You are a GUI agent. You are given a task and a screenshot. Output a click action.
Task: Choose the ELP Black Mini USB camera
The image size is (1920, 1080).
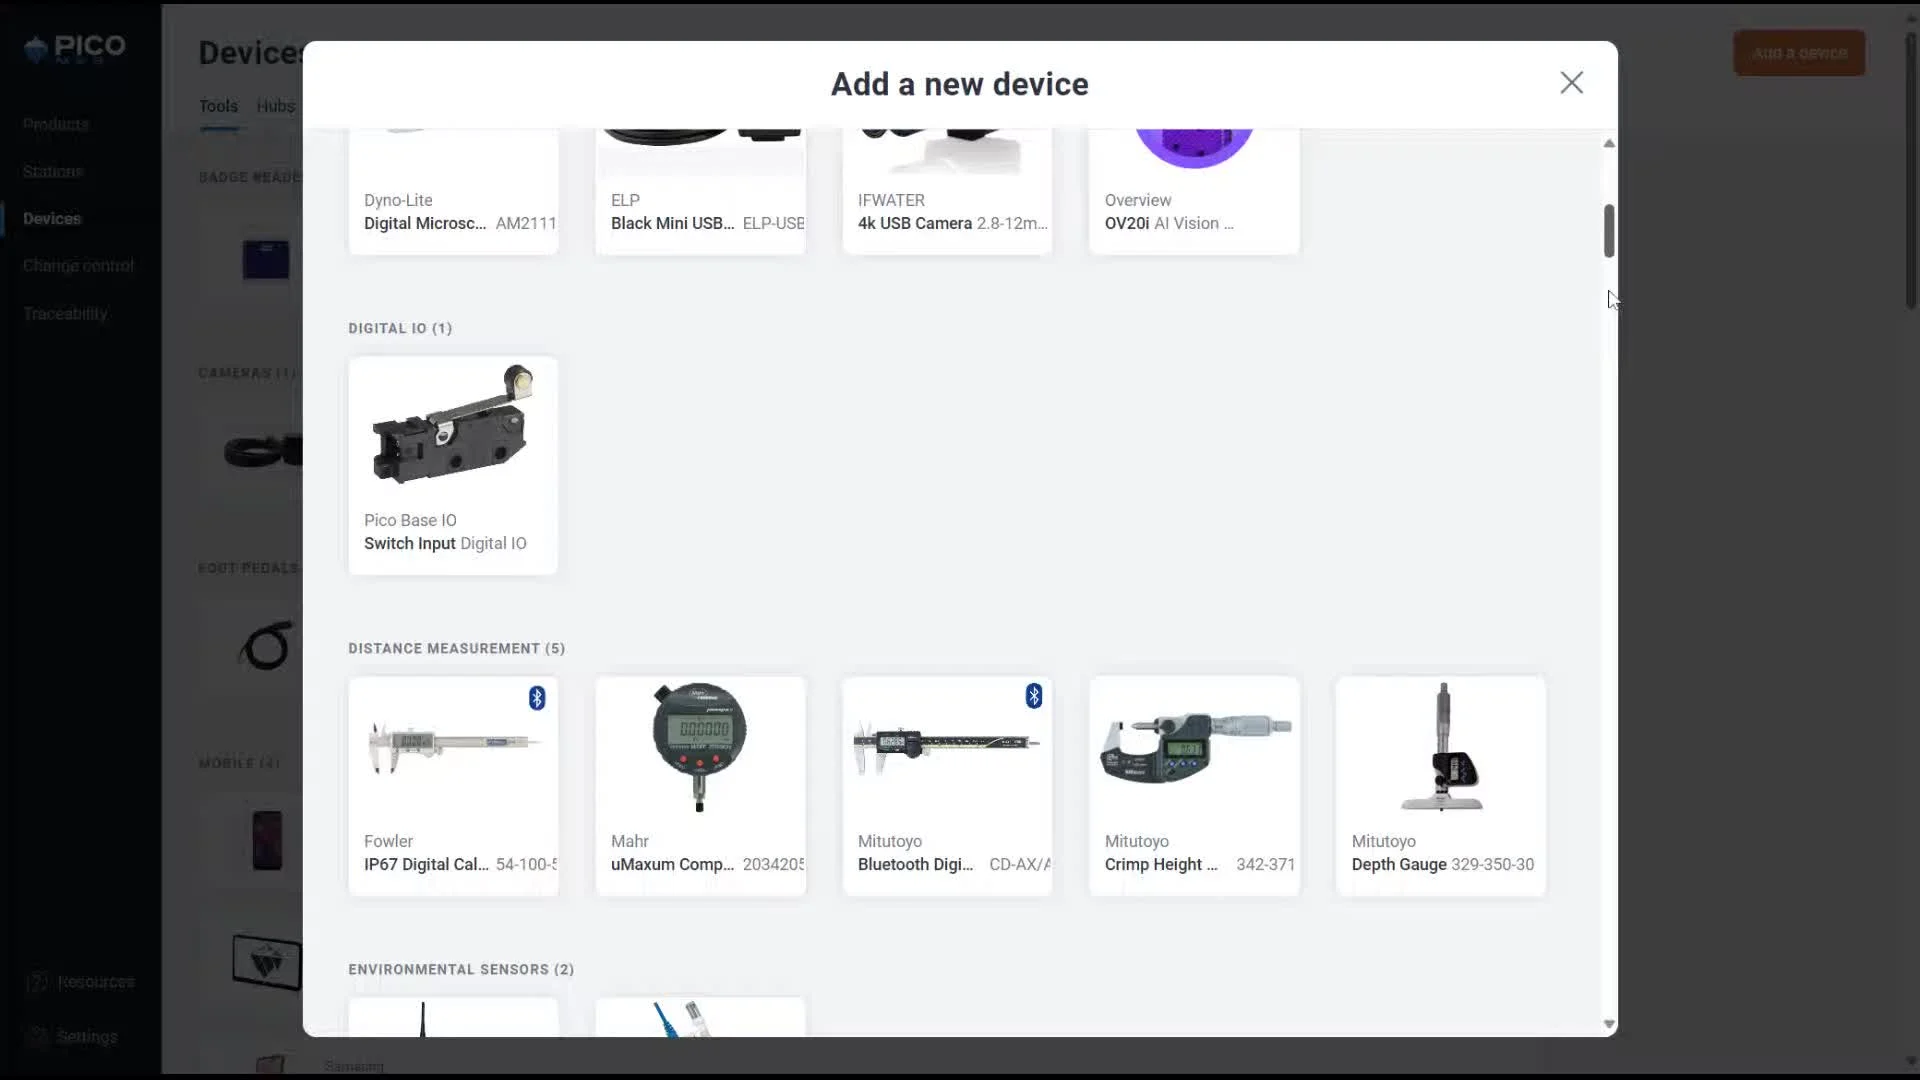coord(700,191)
